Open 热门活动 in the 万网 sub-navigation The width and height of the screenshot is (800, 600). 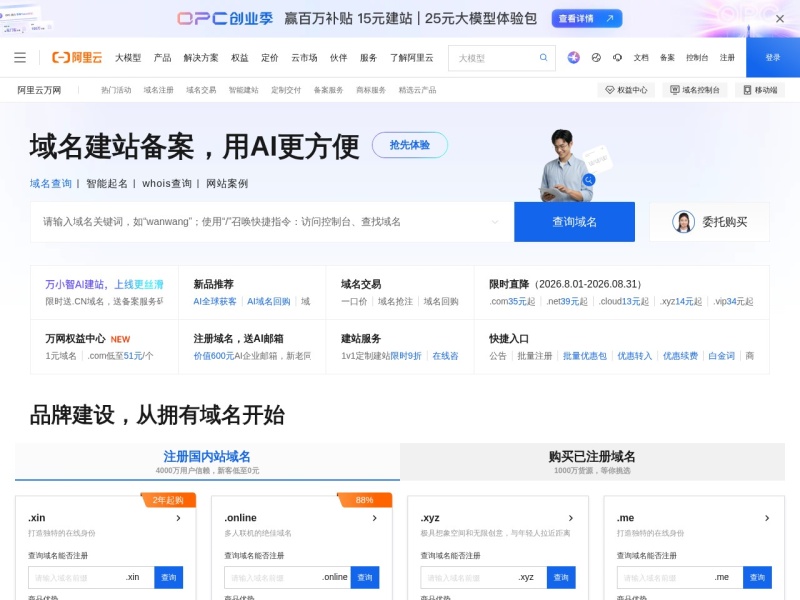[x=116, y=90]
